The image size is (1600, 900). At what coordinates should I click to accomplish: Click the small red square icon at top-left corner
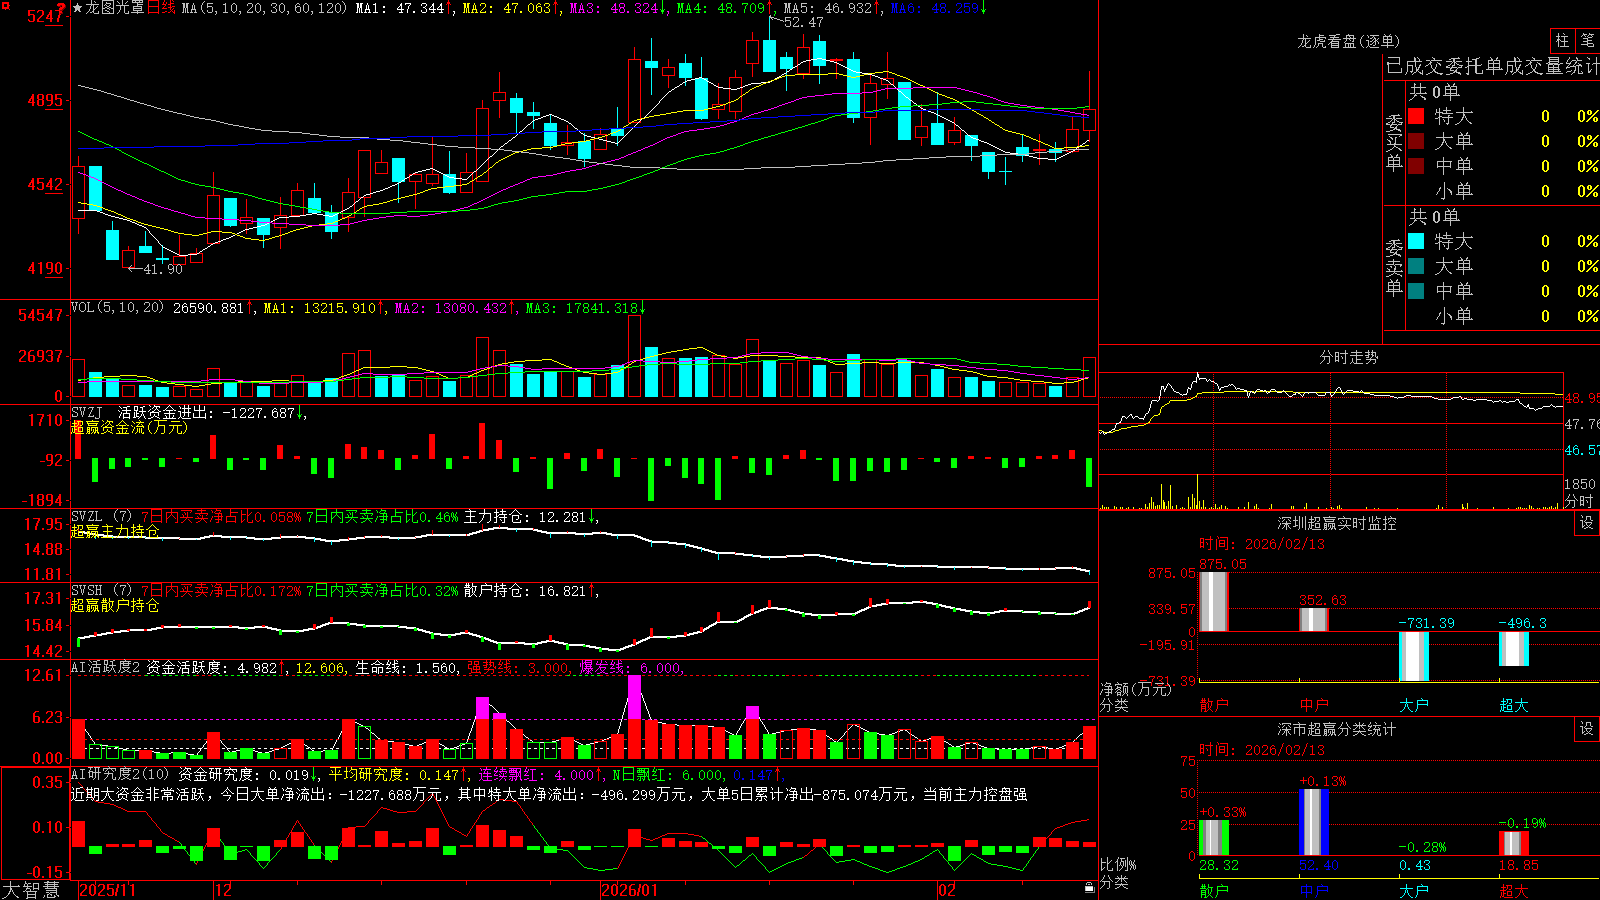(5, 6)
